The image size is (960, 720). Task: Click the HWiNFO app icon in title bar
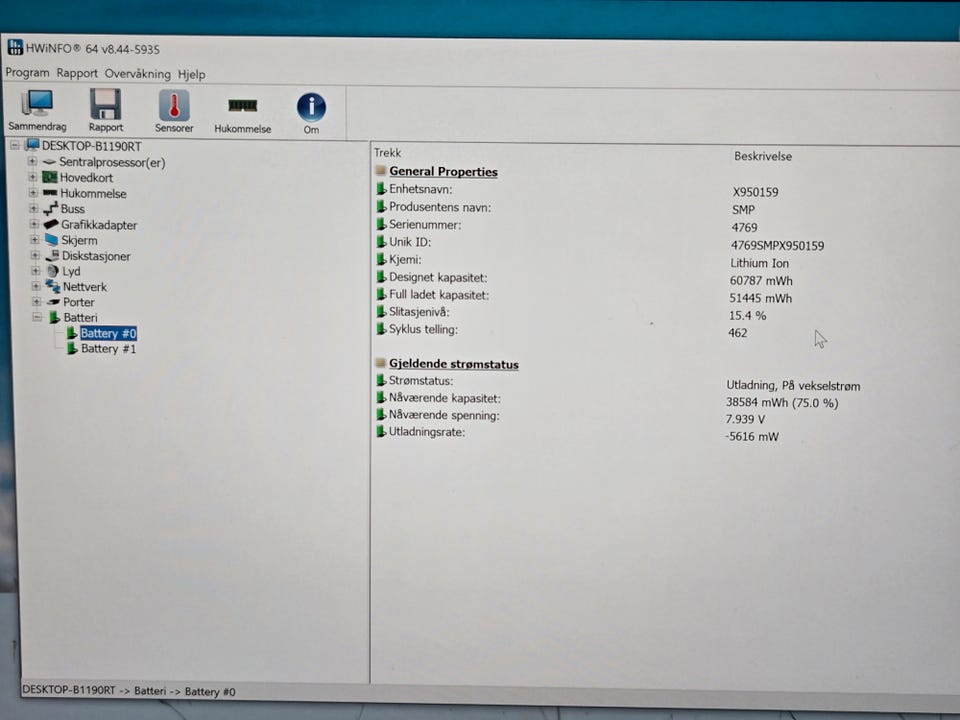pos(15,47)
